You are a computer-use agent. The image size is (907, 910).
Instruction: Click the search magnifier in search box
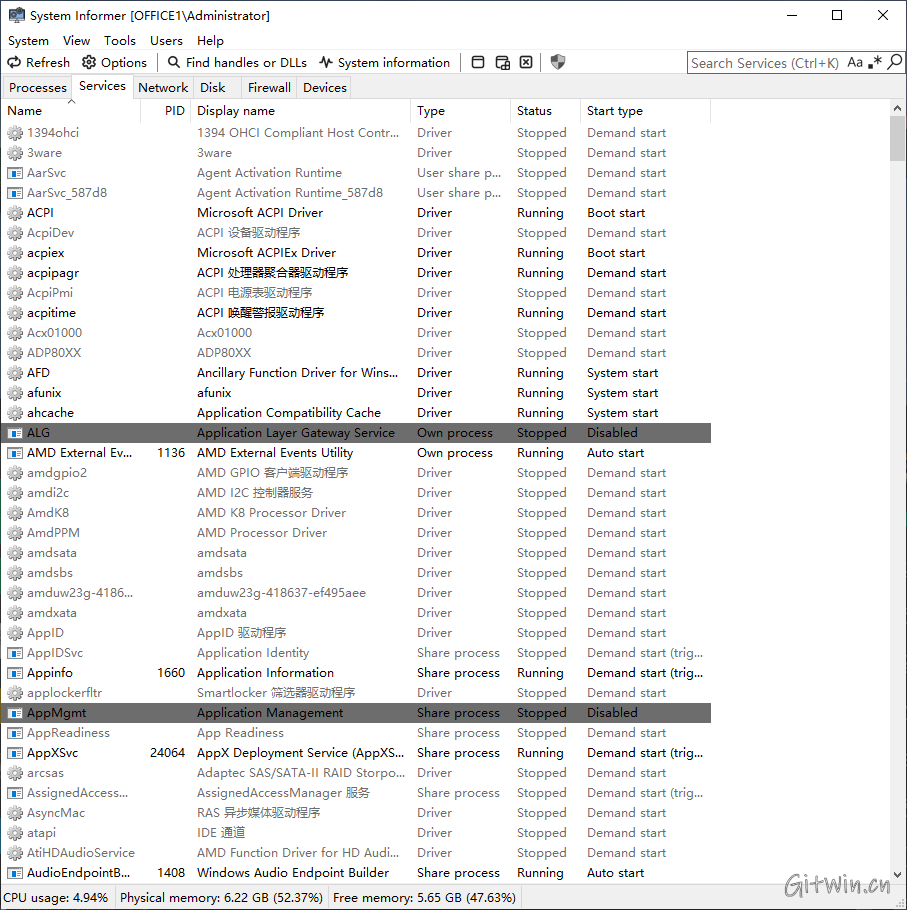[x=895, y=62]
